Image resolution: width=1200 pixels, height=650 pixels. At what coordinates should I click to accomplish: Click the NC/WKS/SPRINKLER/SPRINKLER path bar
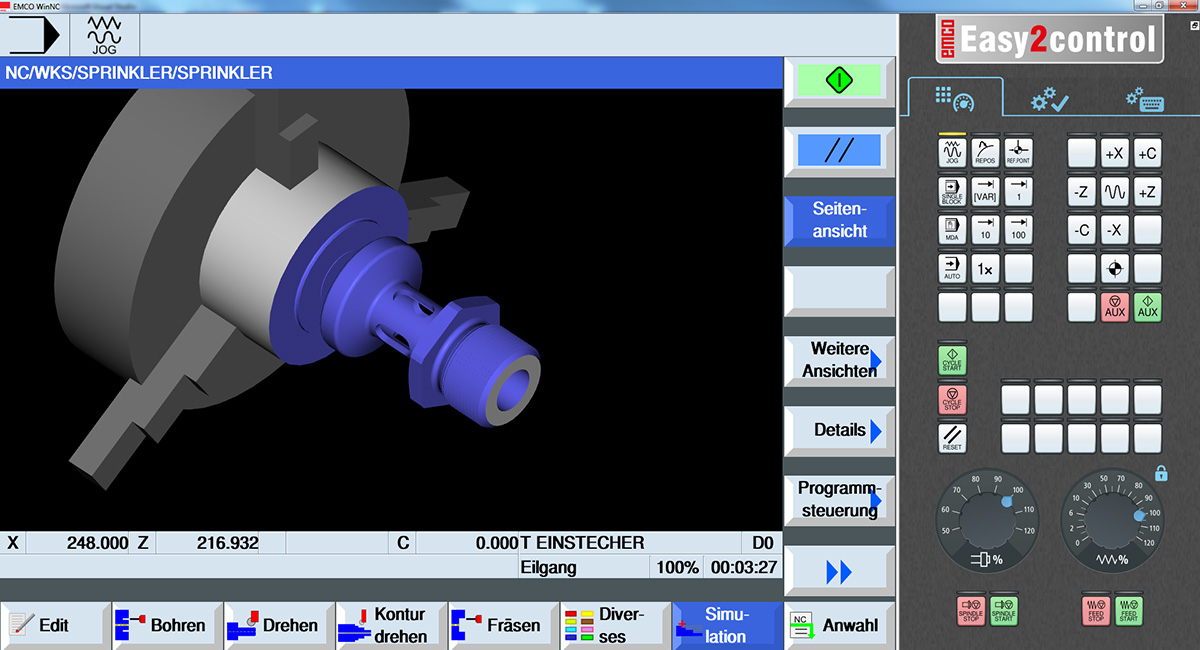(391, 73)
